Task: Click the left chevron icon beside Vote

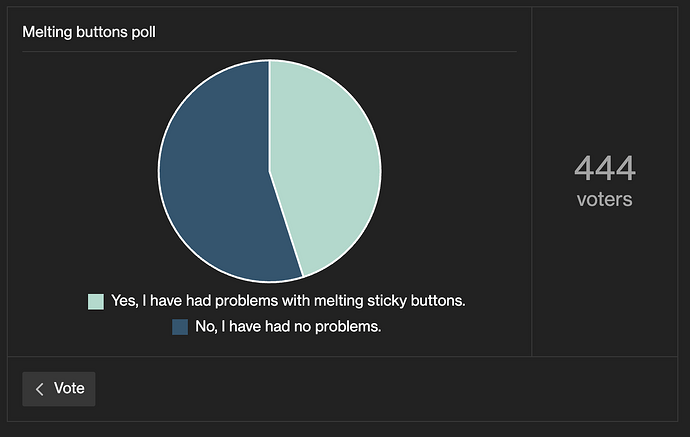Action: pos(40,389)
